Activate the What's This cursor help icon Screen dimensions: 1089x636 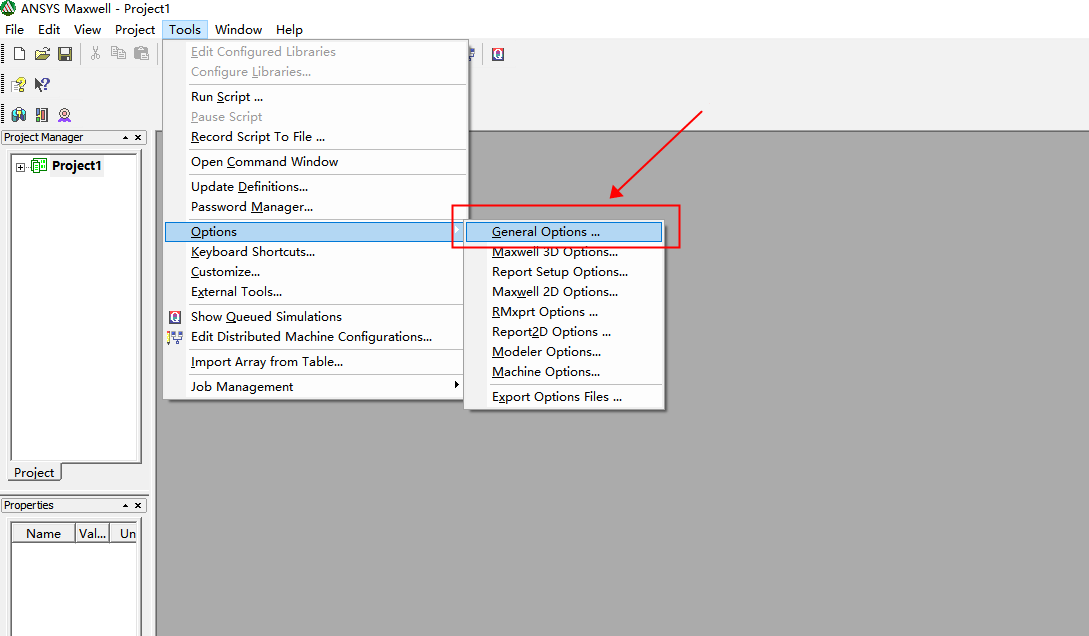pyautogui.click(x=42, y=85)
